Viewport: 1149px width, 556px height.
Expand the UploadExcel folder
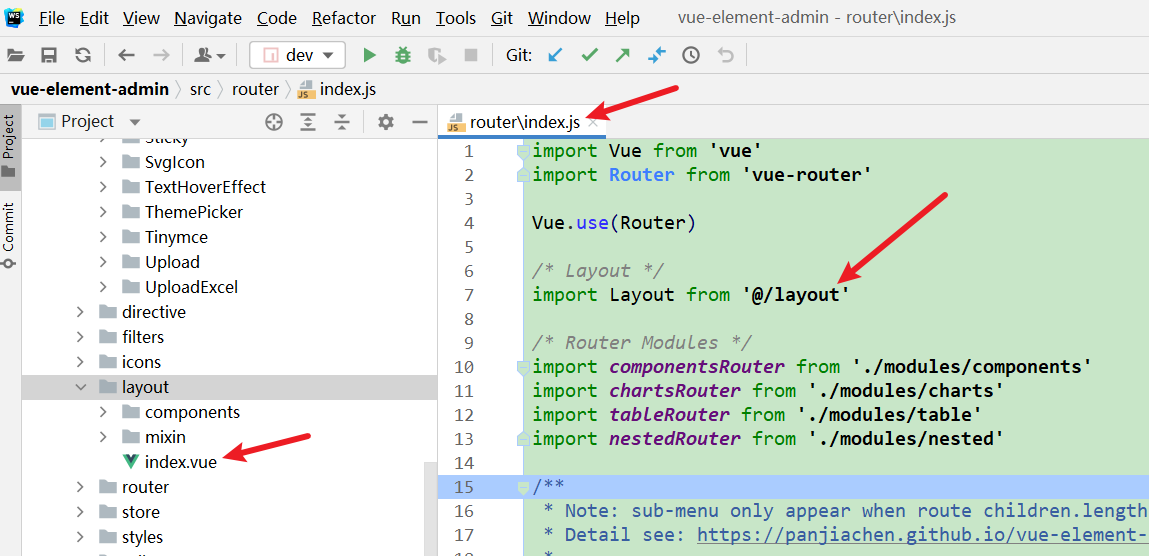(104, 287)
